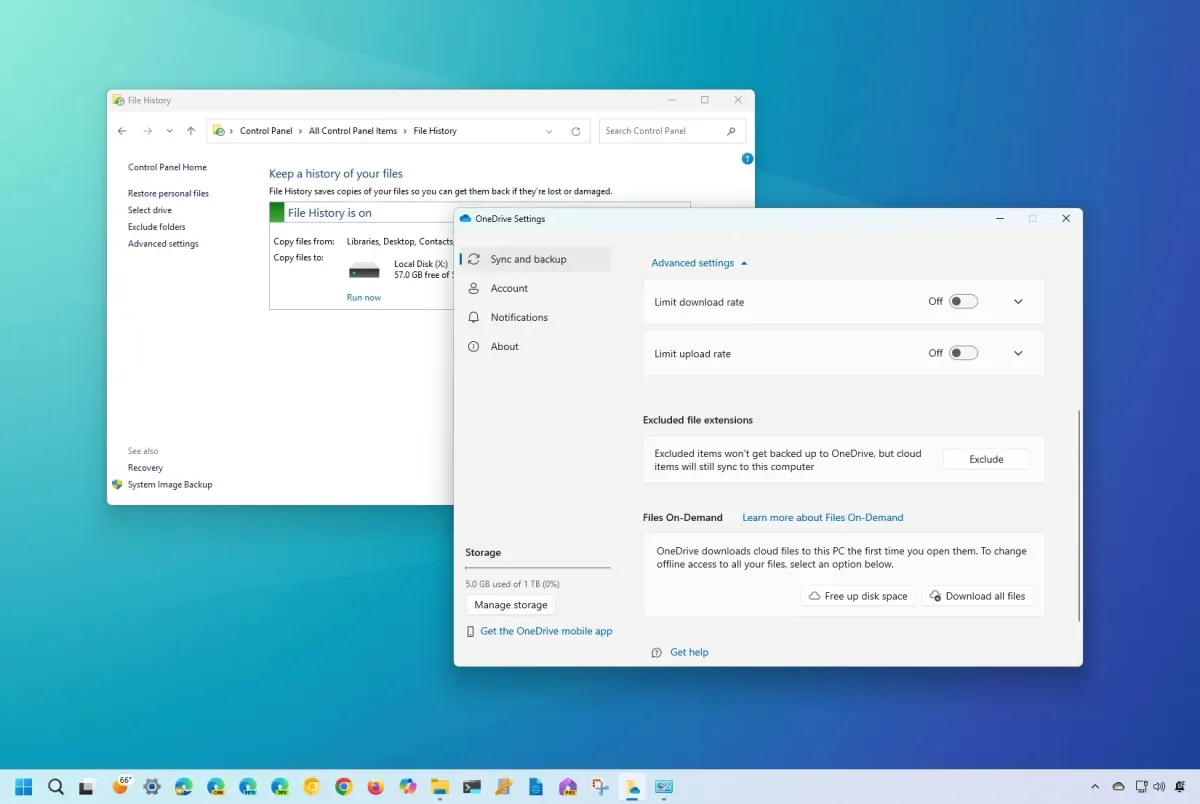The width and height of the screenshot is (1200, 804).
Task: Toggle the Limit upload rate switch
Action: tap(963, 353)
